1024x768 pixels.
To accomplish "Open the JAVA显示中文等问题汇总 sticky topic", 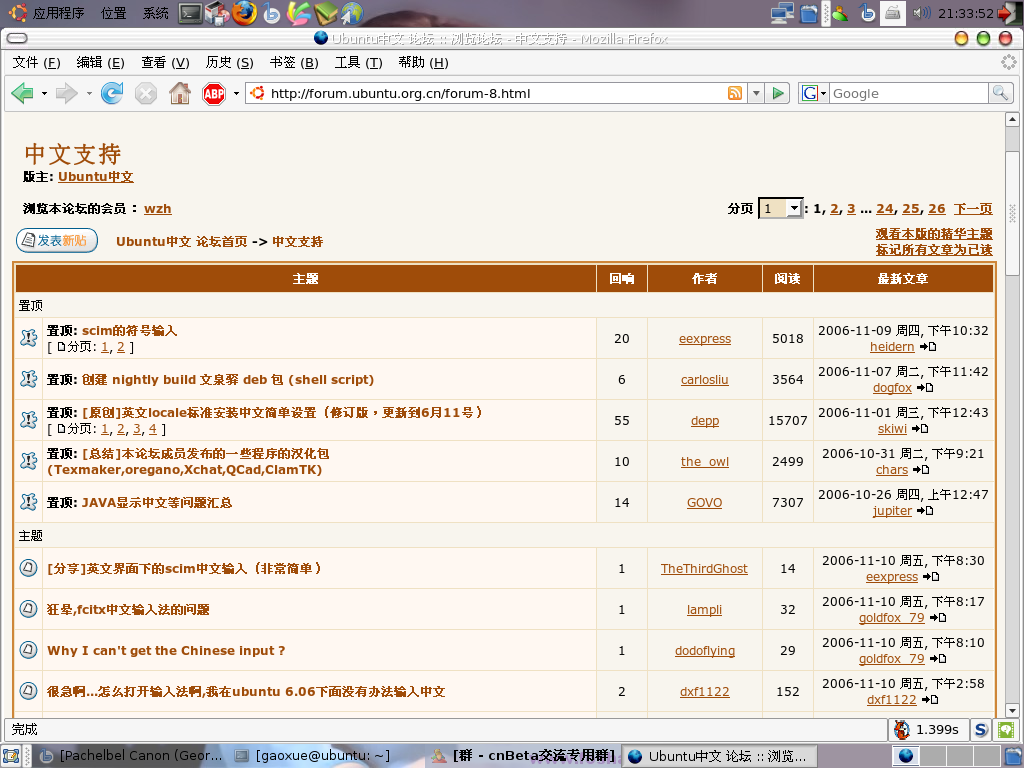I will 157,503.
